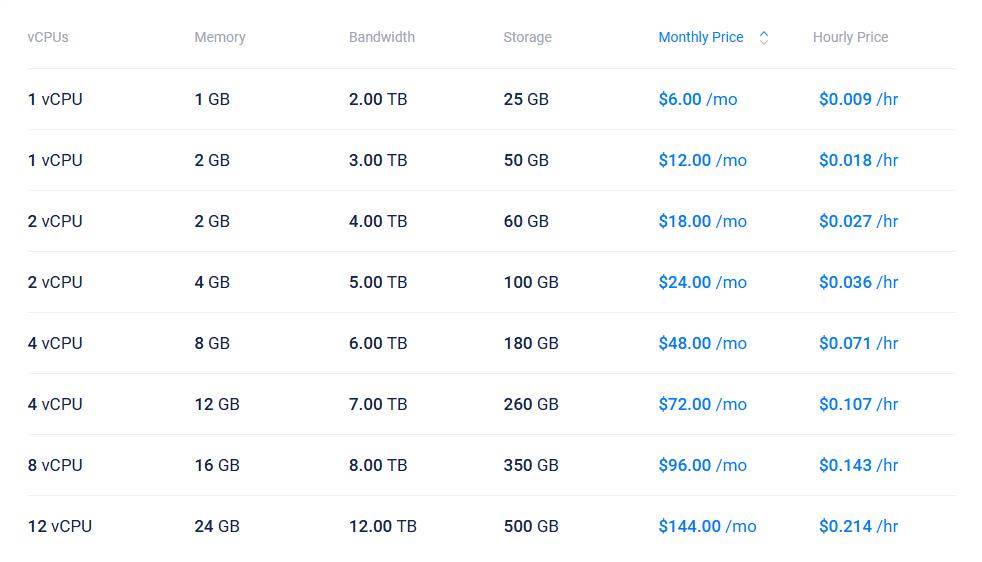
Task: Select the $24.00 /mo plan price
Action: (702, 282)
